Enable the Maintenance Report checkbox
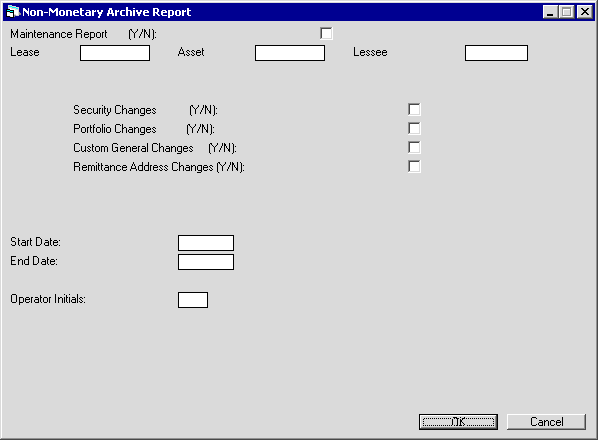This screenshot has height=440, width=598. click(x=326, y=34)
